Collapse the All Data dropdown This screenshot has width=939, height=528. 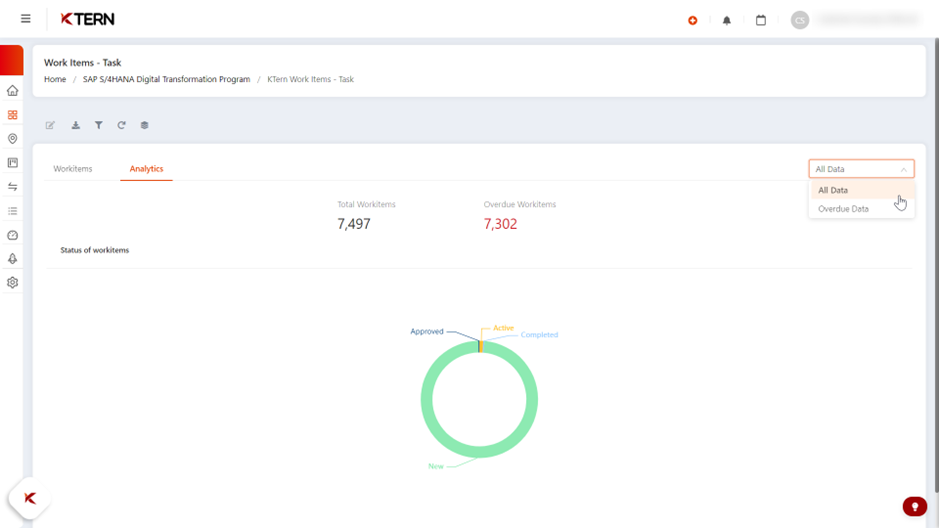(x=861, y=169)
